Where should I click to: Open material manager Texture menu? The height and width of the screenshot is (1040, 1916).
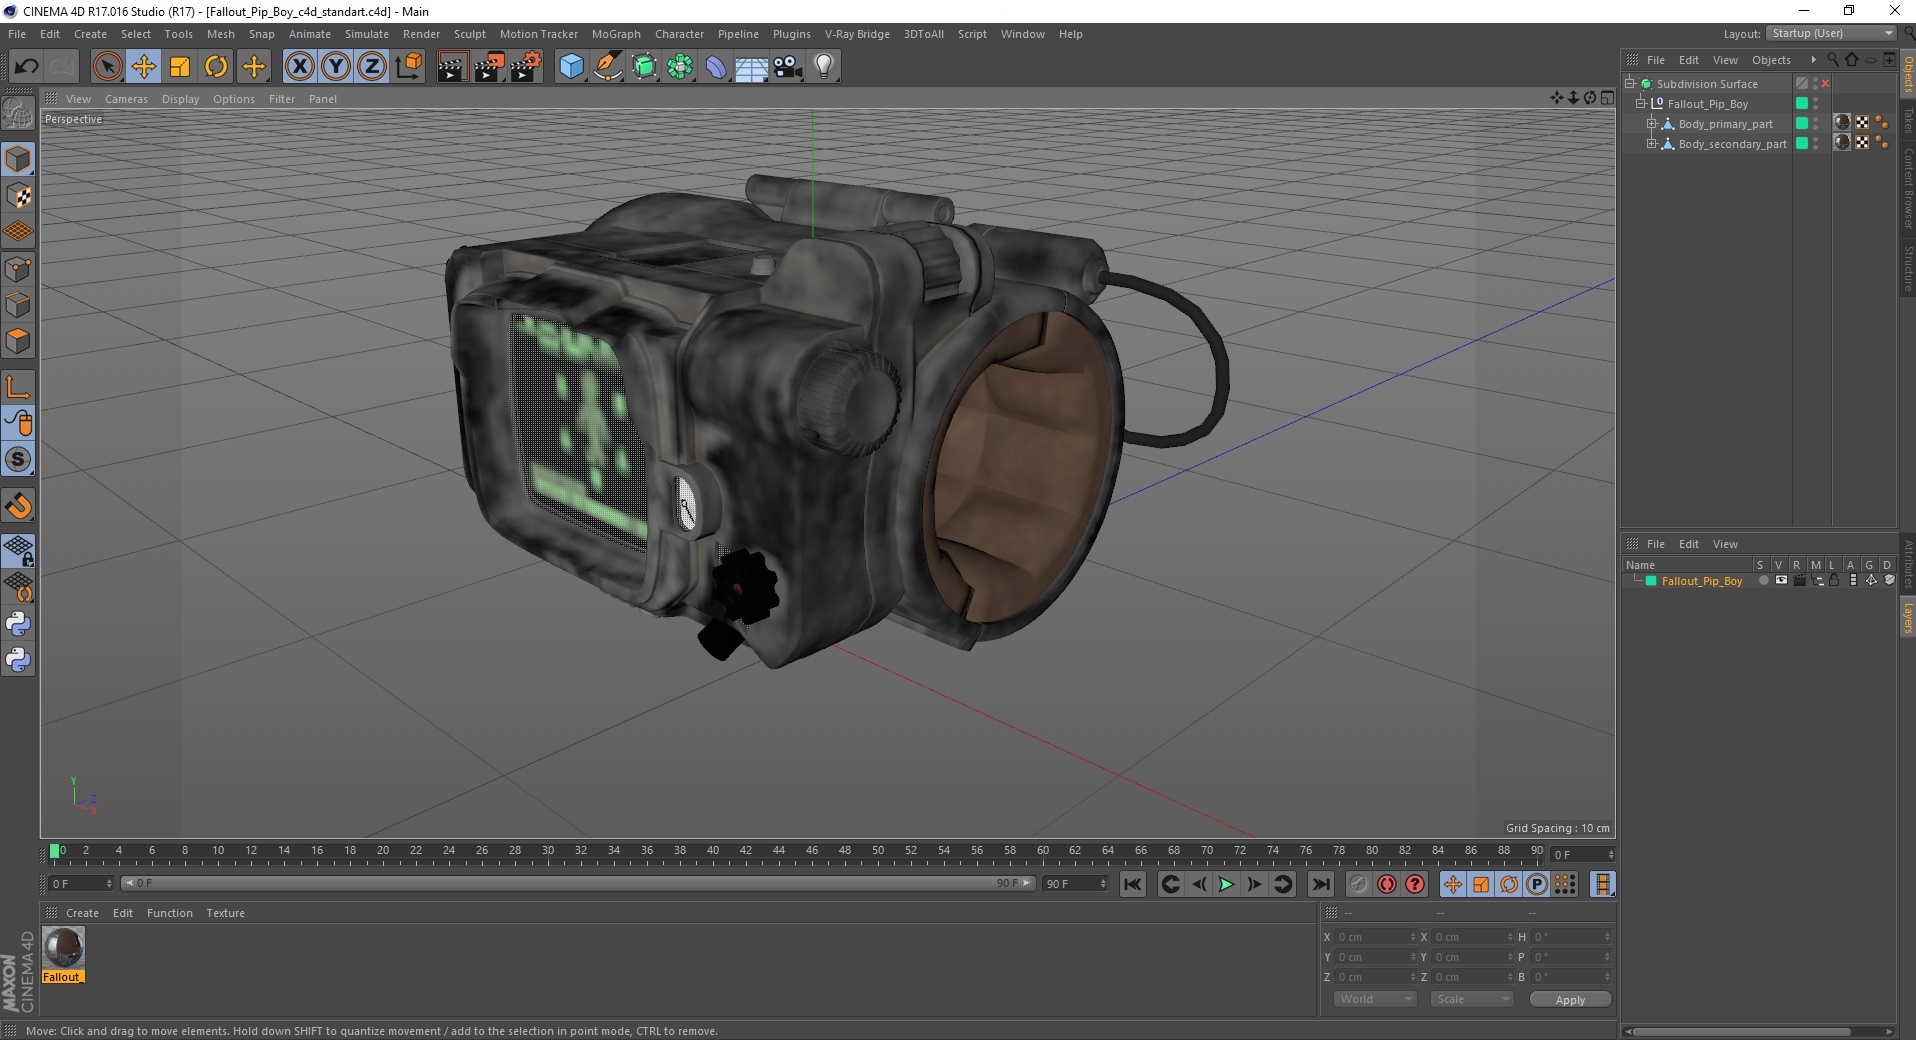[x=225, y=913]
